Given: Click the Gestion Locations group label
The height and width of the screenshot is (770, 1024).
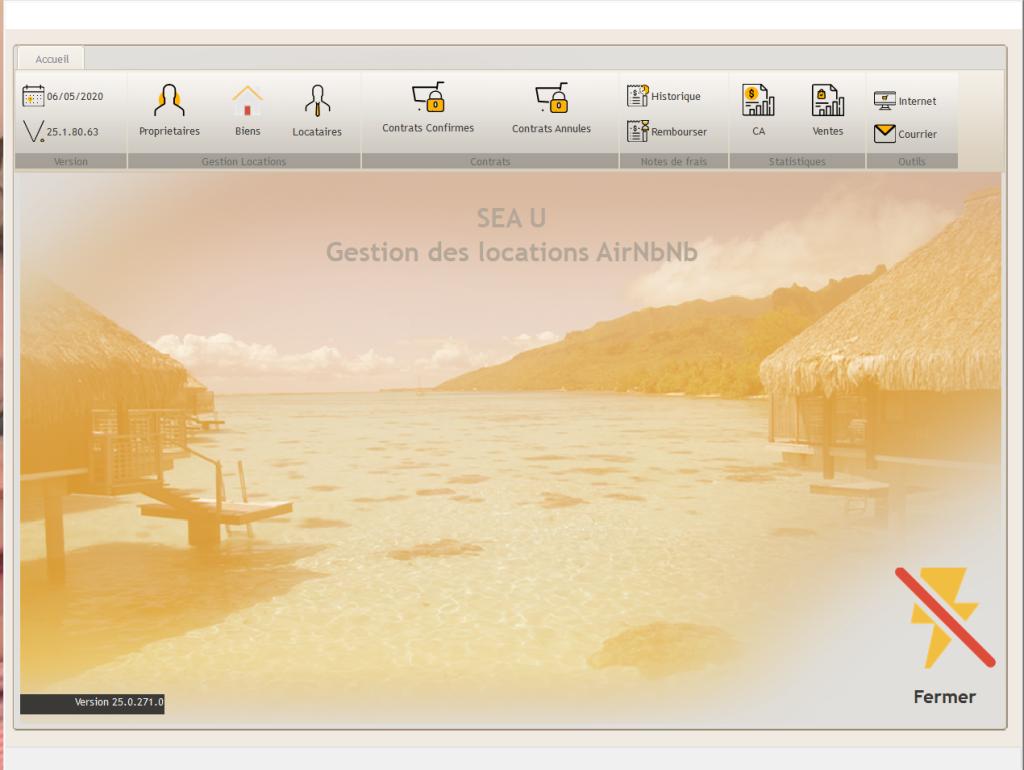Looking at the screenshot, I should click(244, 161).
